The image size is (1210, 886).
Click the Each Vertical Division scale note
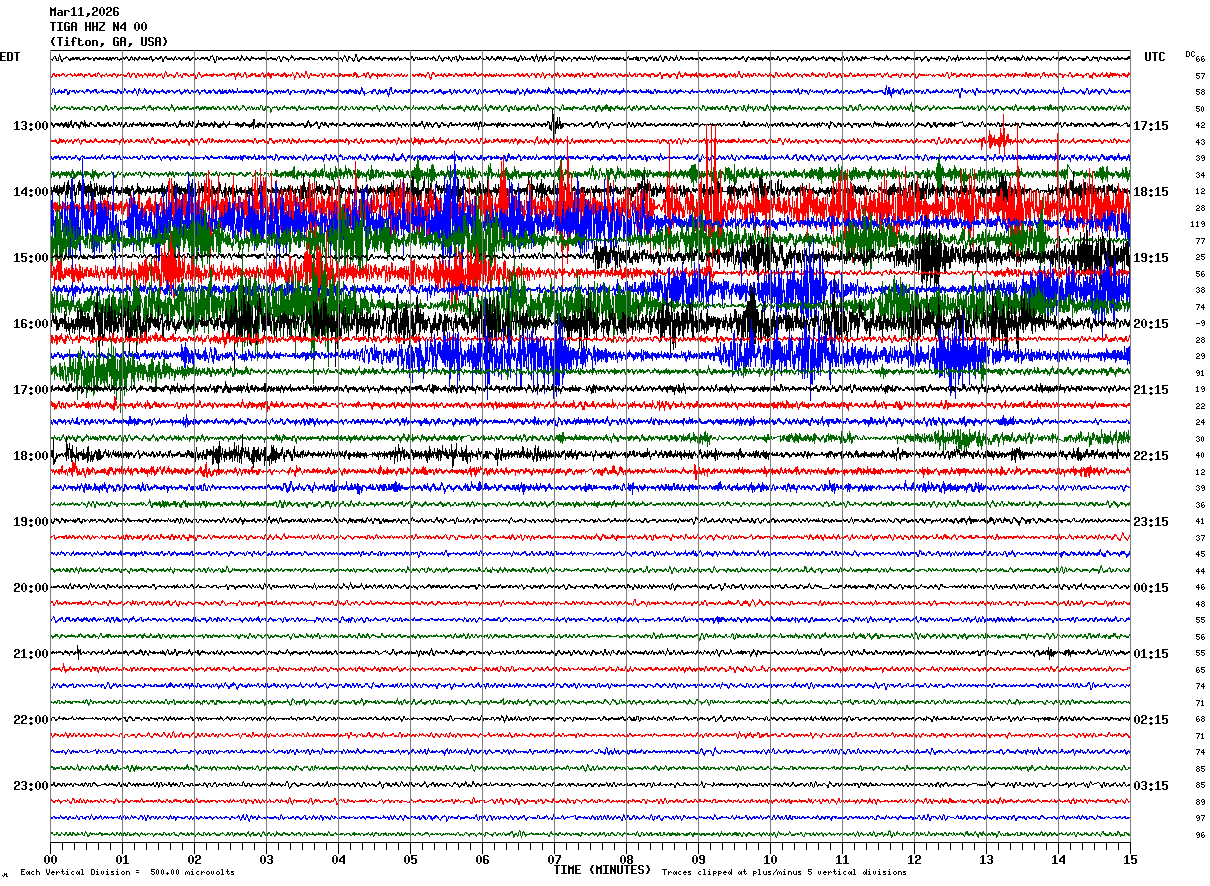[x=127, y=873]
